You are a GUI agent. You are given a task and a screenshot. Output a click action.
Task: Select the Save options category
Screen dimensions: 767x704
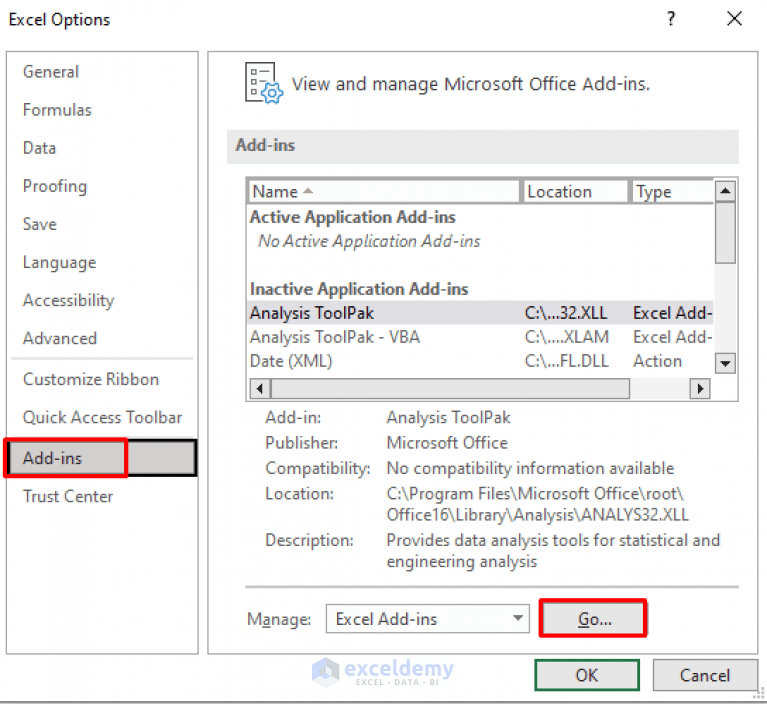40,224
